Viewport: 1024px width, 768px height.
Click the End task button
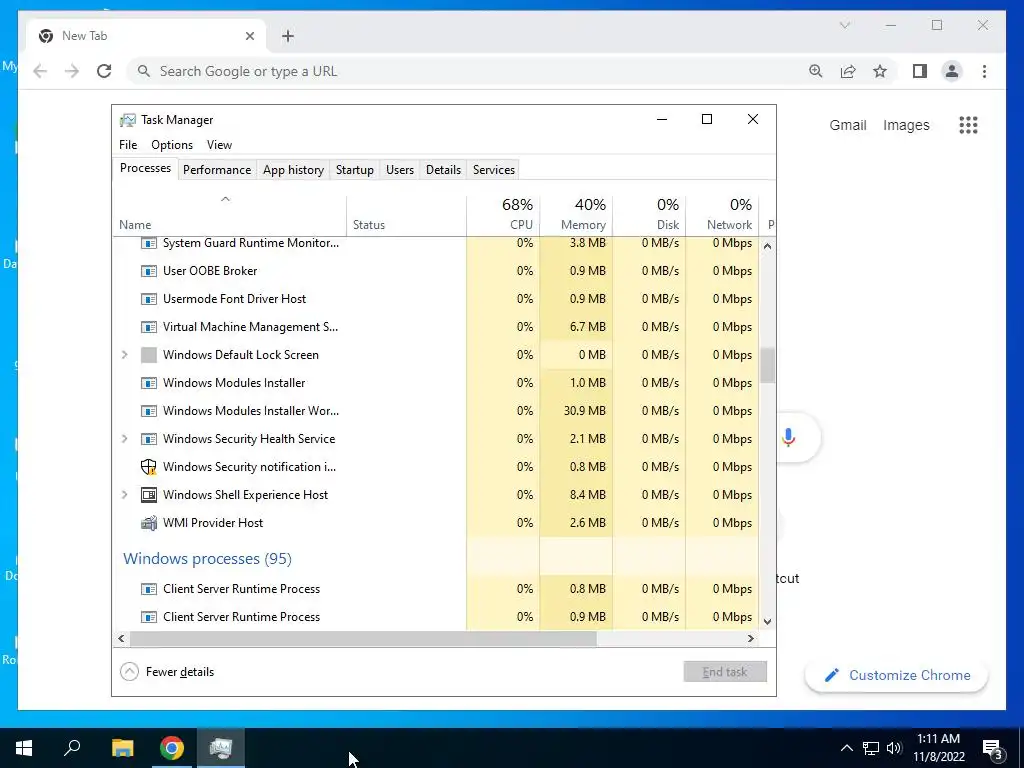click(x=725, y=672)
